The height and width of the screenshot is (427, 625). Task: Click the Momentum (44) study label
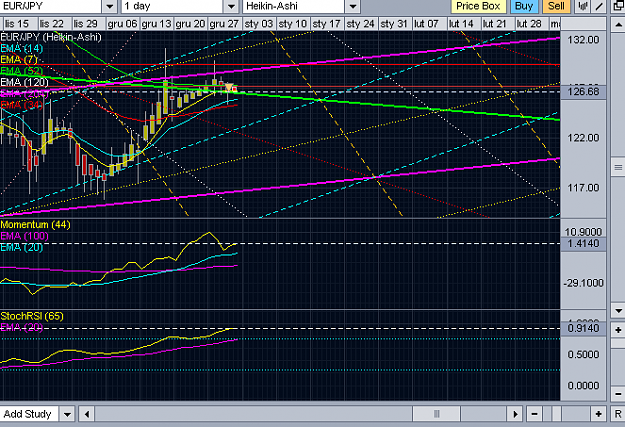click(35, 224)
